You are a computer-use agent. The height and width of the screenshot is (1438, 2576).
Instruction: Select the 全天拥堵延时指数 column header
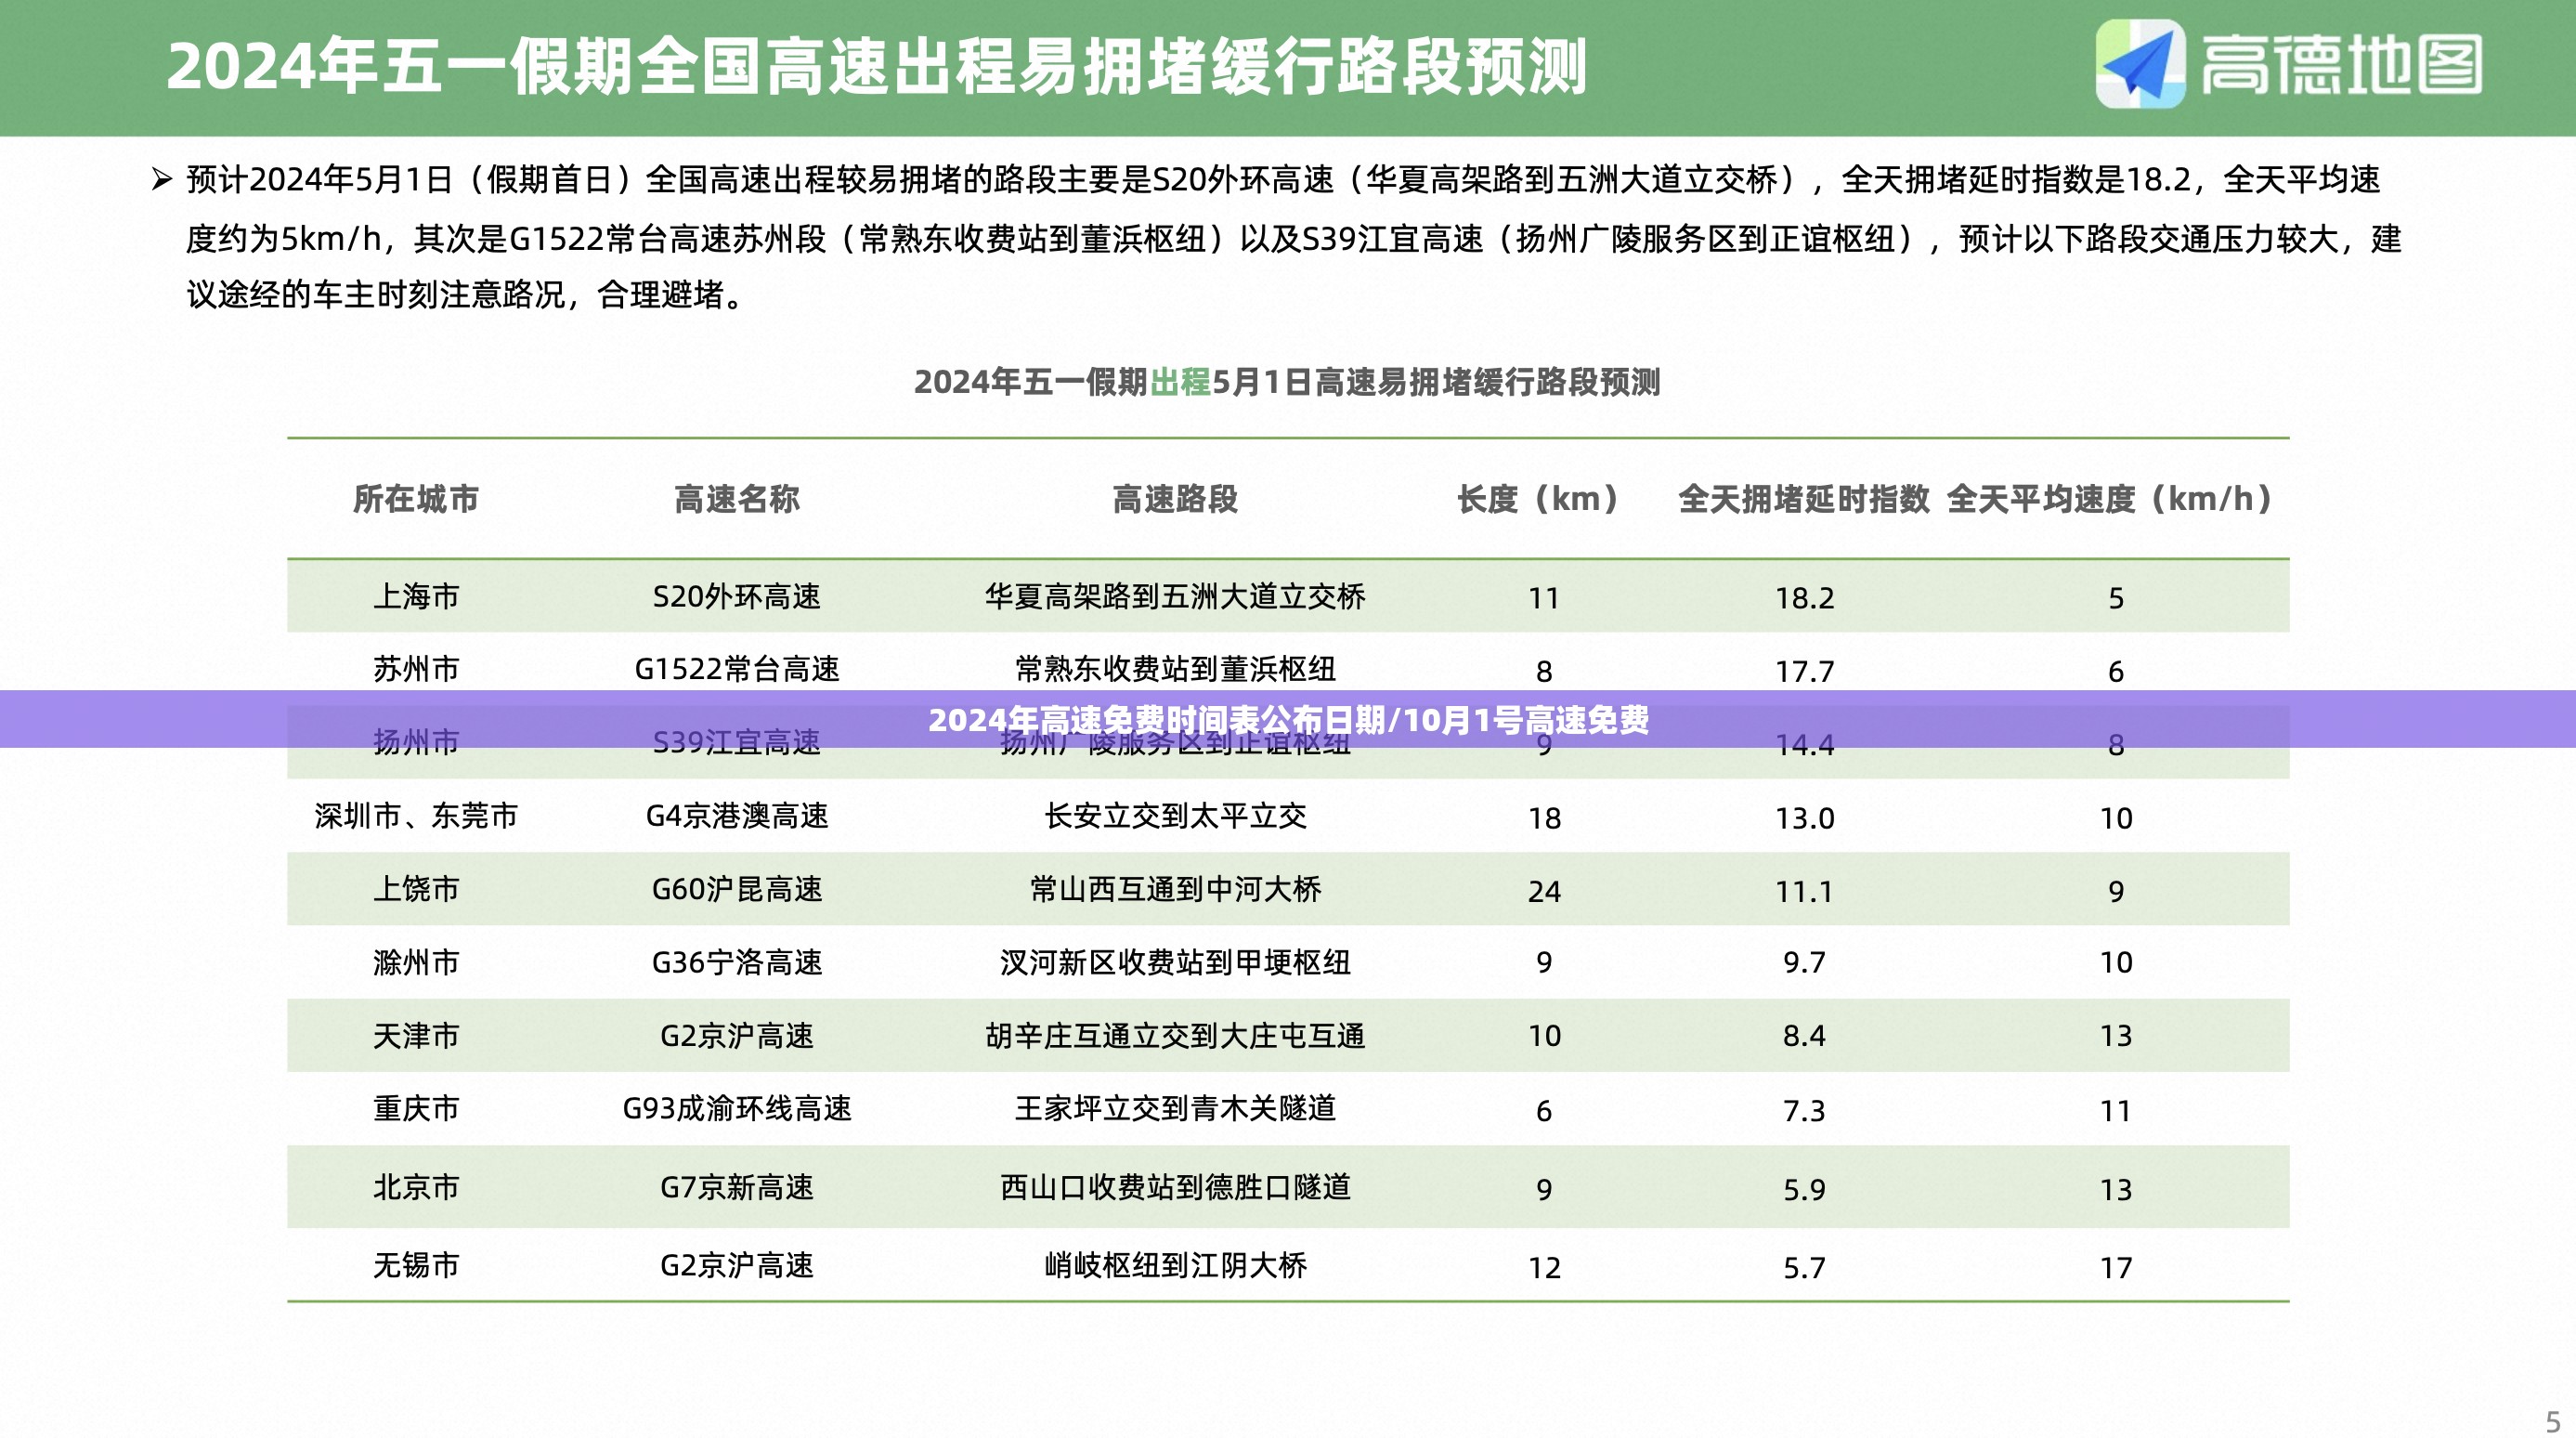pos(1804,498)
